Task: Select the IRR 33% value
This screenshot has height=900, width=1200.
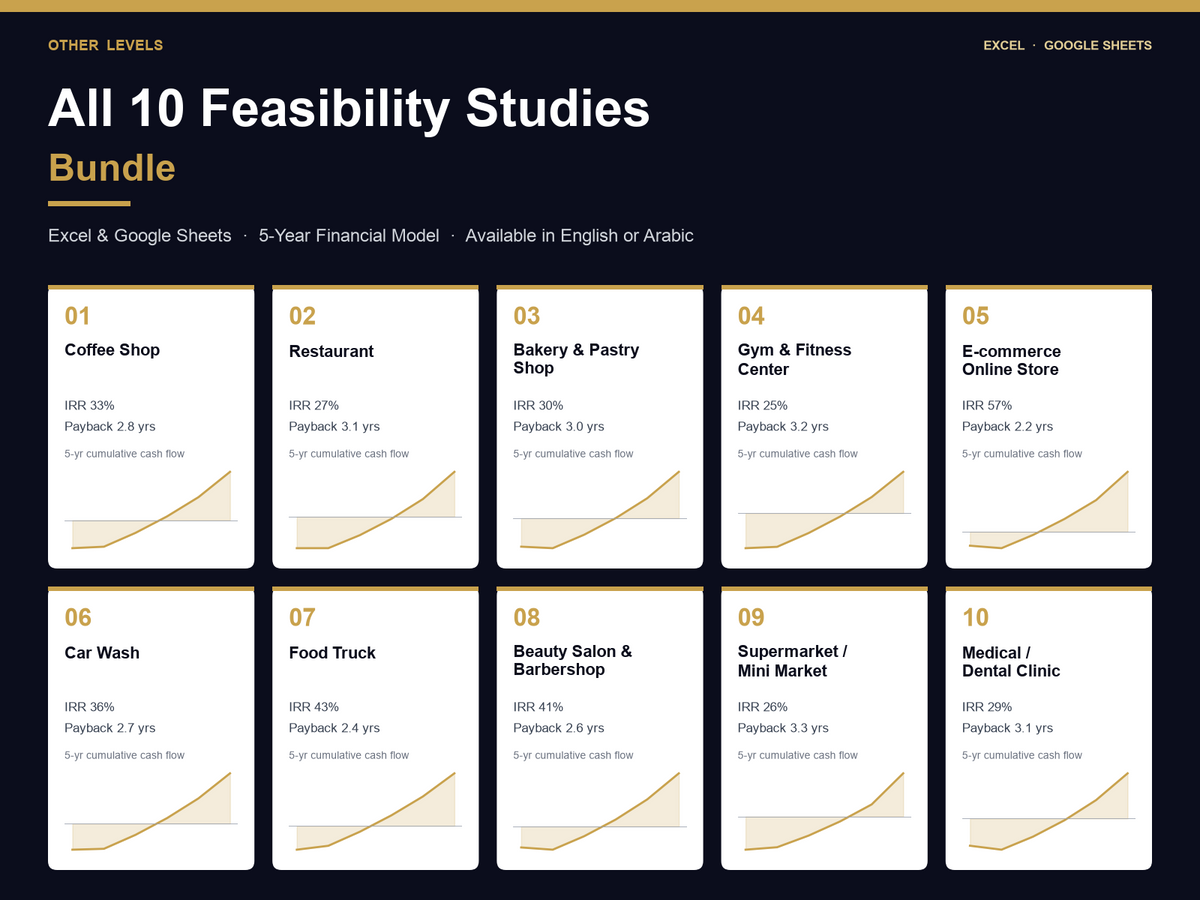Action: [x=89, y=405]
